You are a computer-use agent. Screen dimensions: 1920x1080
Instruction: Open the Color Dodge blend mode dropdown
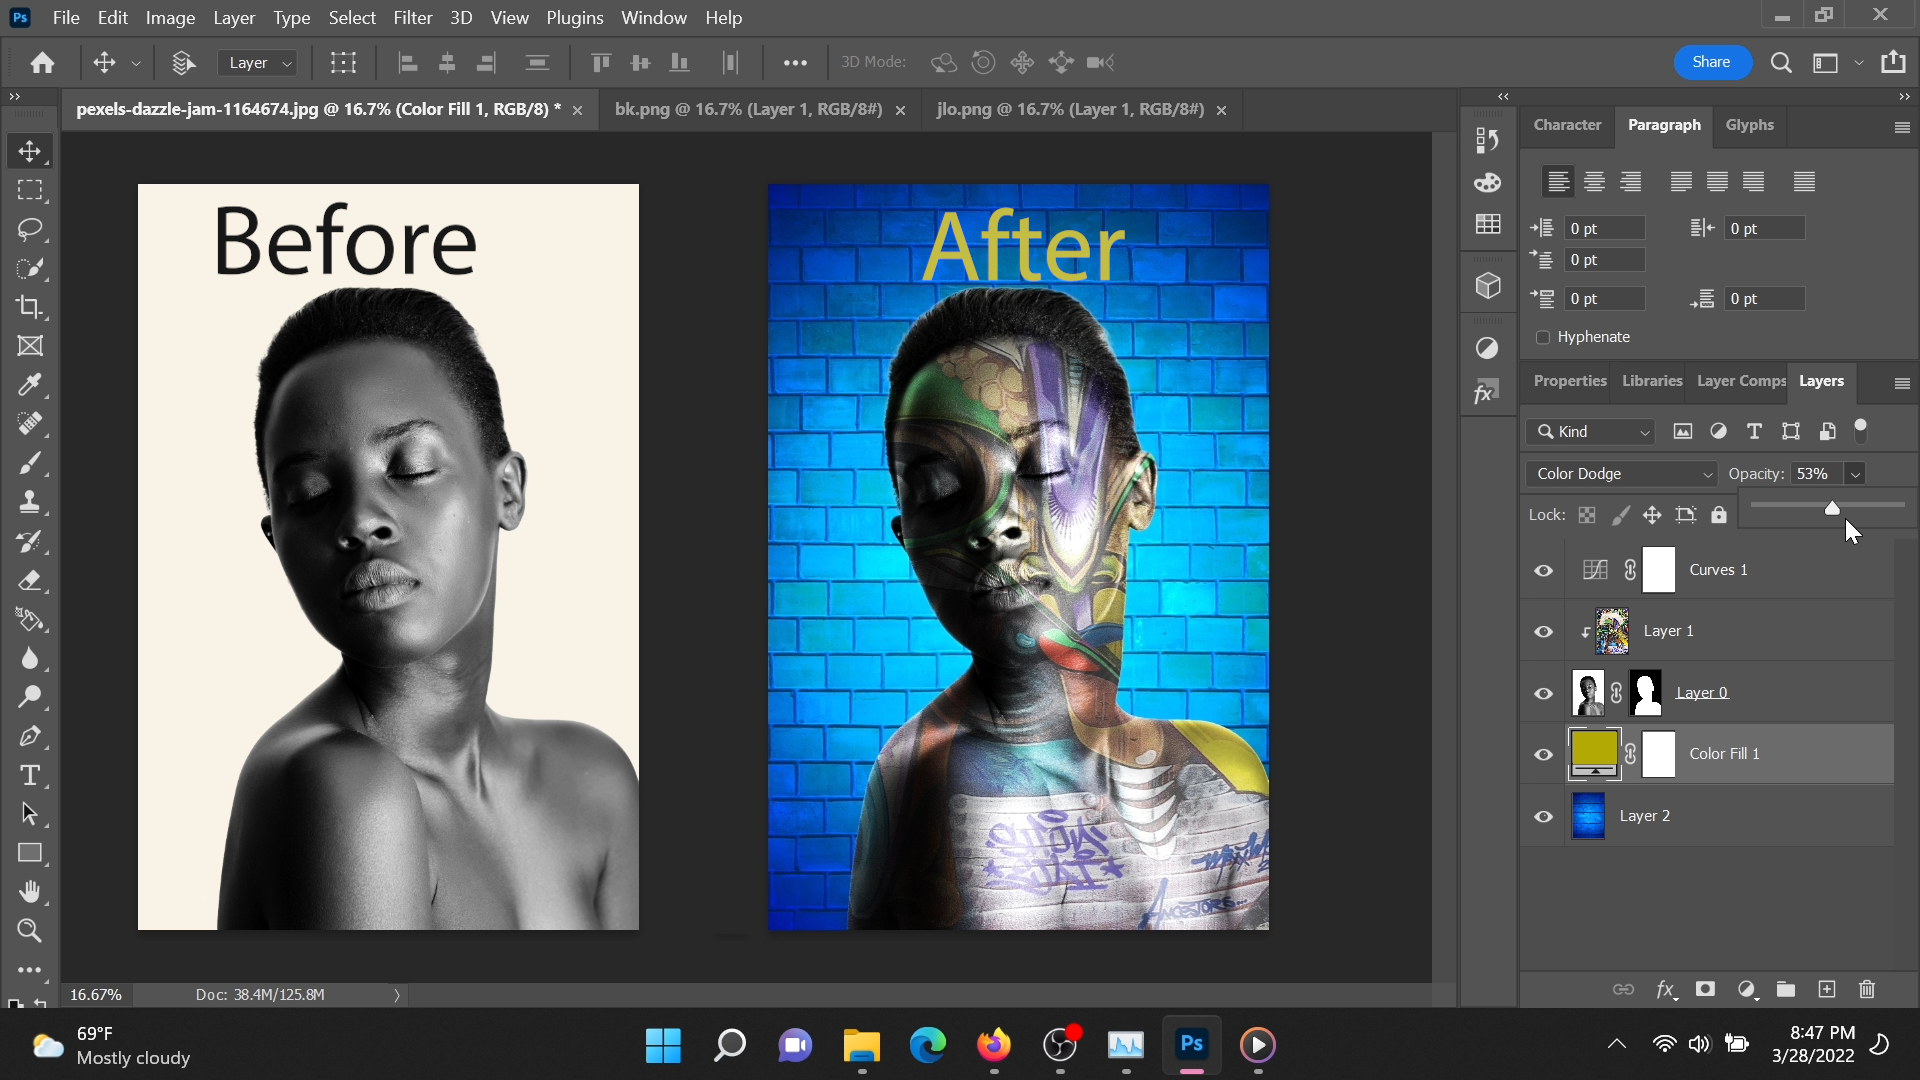1619,473
